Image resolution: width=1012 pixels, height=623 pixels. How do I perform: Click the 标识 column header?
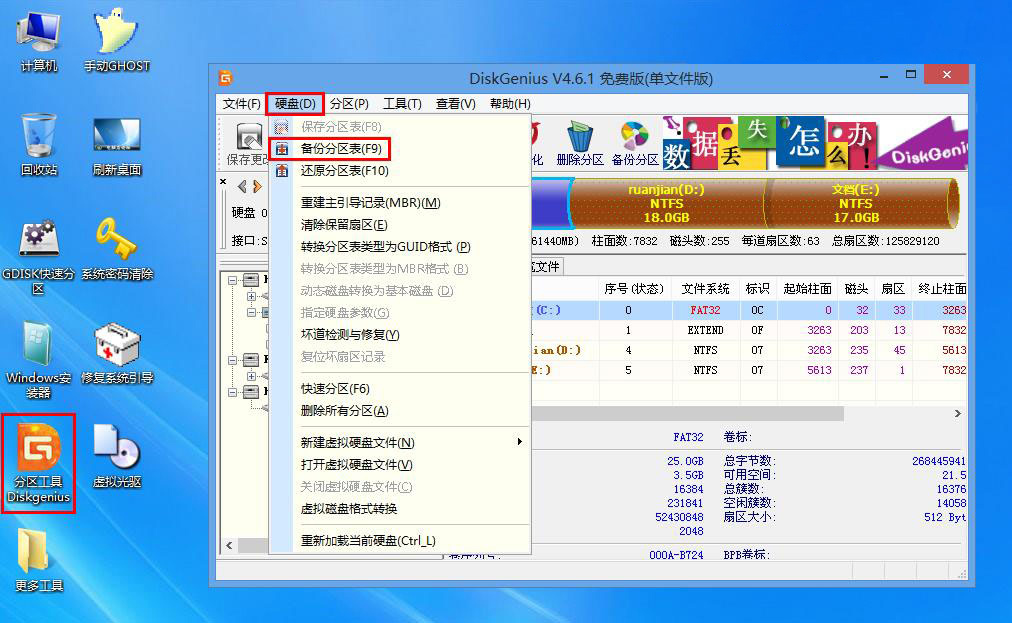[x=758, y=289]
